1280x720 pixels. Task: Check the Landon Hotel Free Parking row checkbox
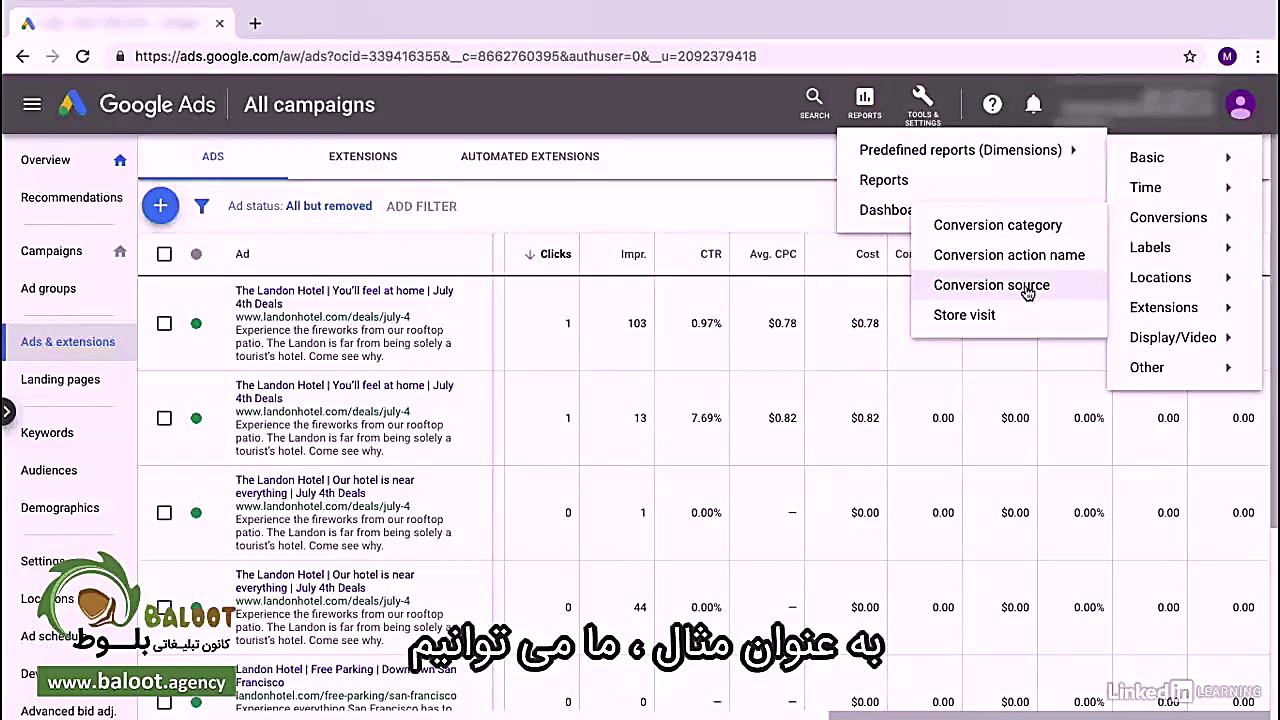pyautogui.click(x=164, y=701)
